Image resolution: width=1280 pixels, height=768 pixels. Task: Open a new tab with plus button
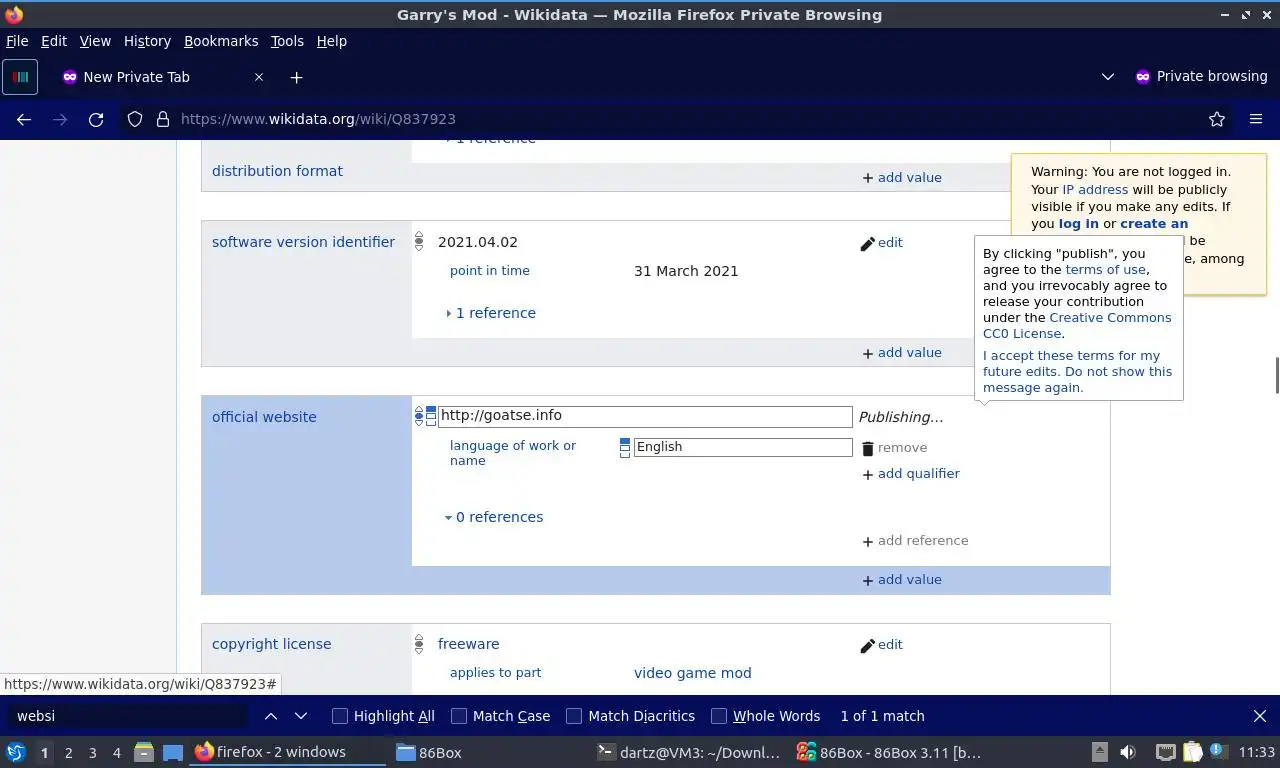(x=296, y=77)
